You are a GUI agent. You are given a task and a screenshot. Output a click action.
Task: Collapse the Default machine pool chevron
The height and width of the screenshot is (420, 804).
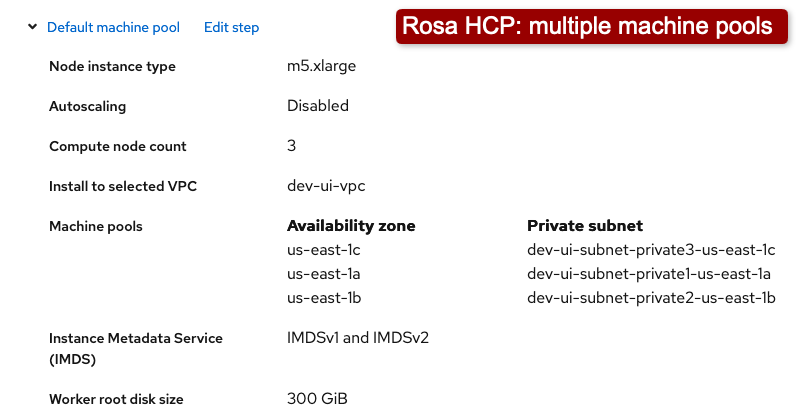pos(33,28)
